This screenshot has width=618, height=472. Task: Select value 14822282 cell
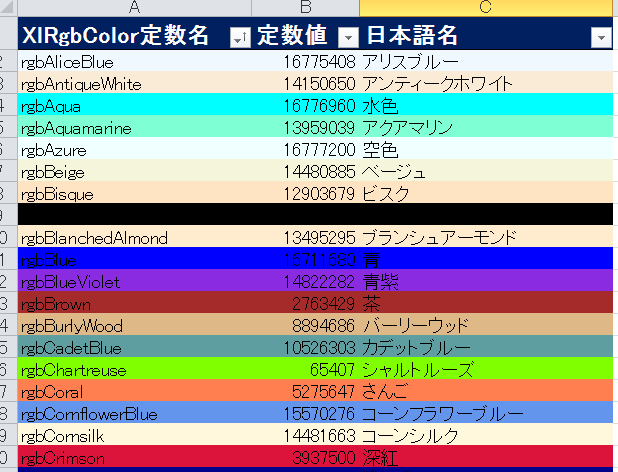click(305, 281)
